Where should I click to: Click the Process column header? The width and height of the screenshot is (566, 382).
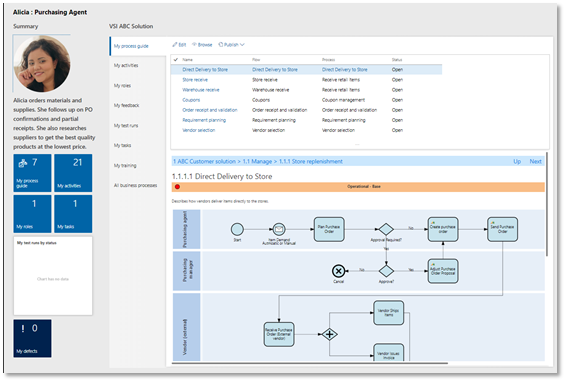pos(328,60)
